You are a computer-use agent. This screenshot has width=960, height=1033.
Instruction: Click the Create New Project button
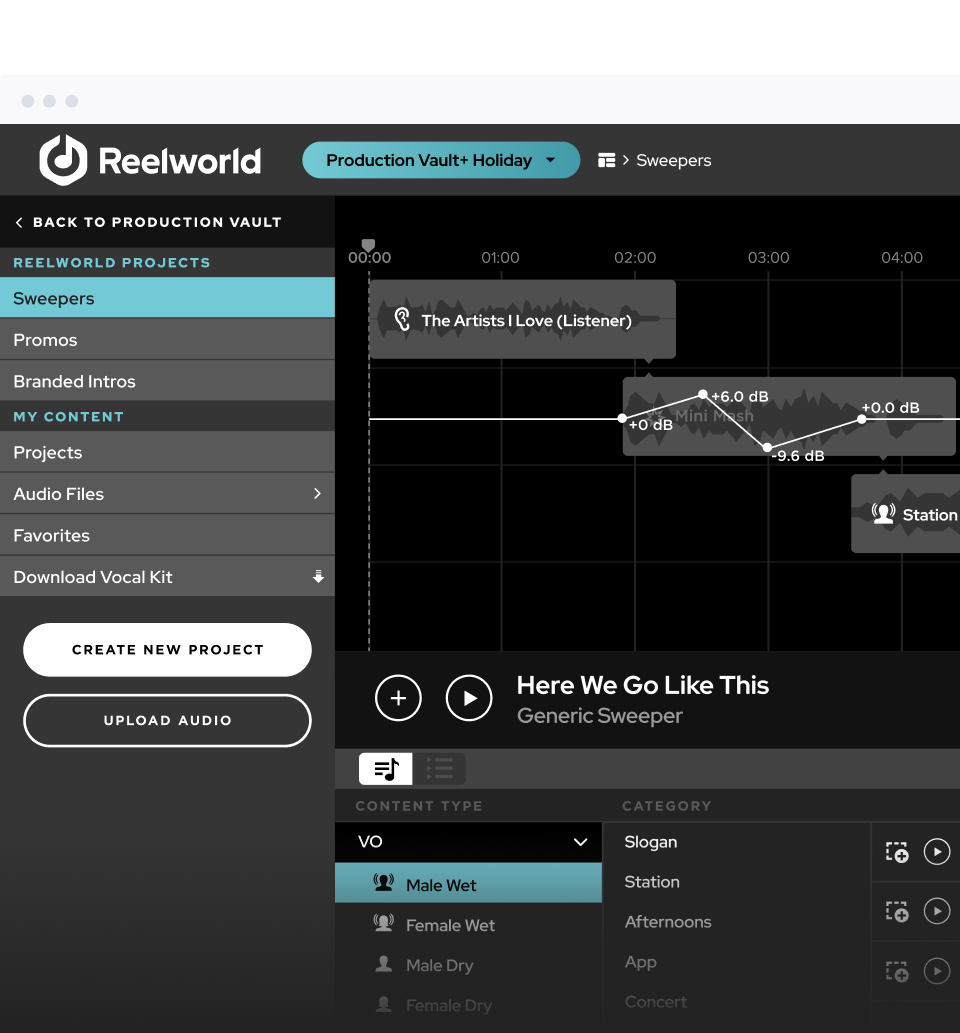point(167,650)
